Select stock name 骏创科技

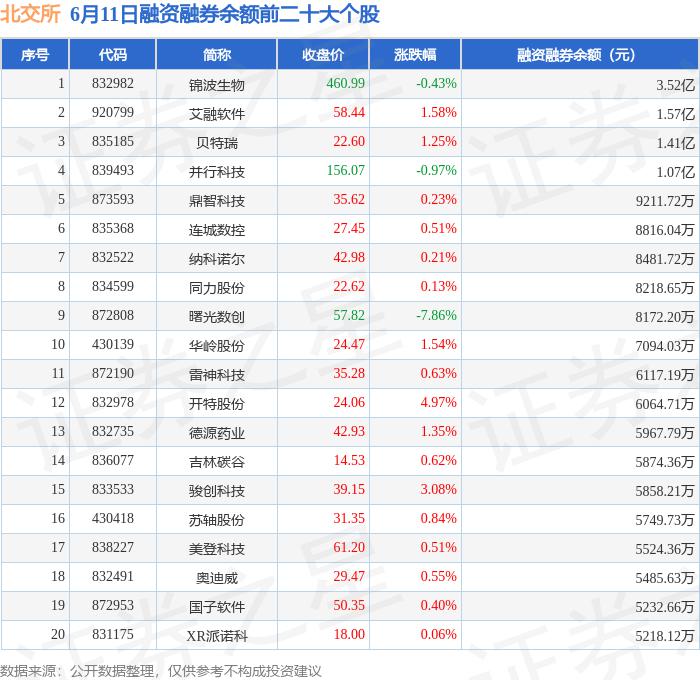pyautogui.click(x=217, y=491)
